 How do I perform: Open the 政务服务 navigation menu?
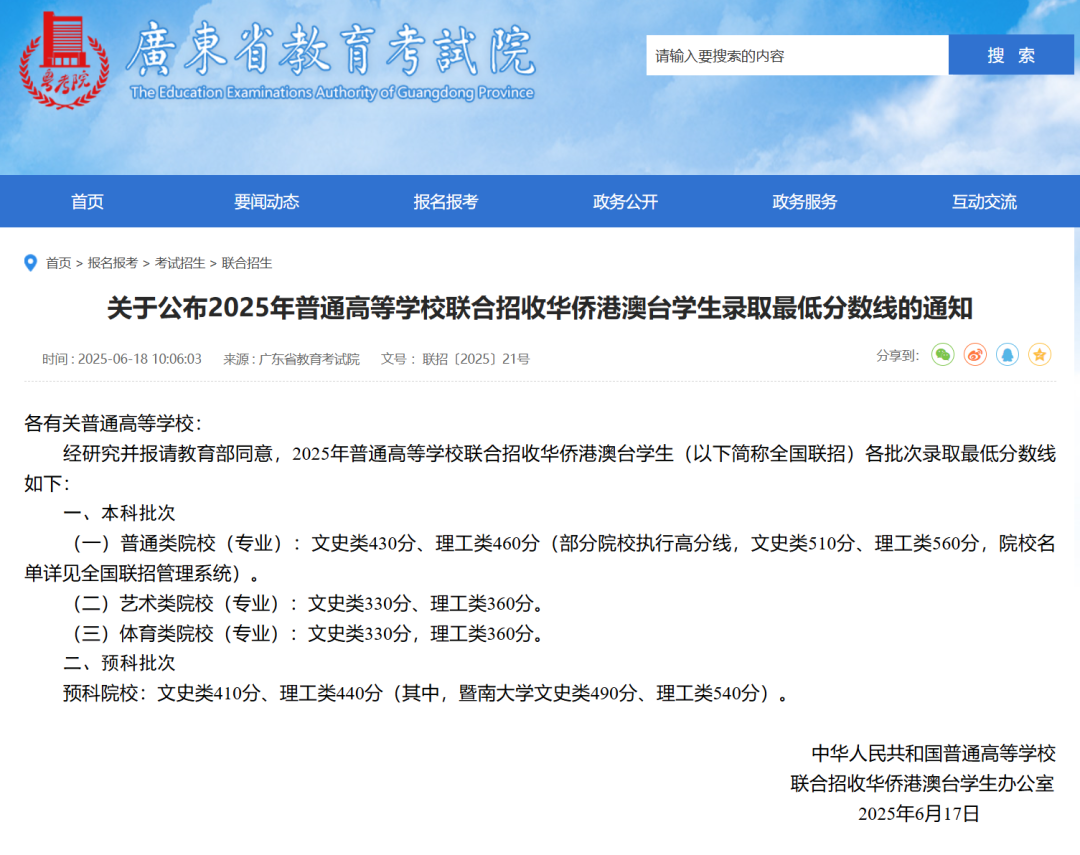[x=804, y=202]
